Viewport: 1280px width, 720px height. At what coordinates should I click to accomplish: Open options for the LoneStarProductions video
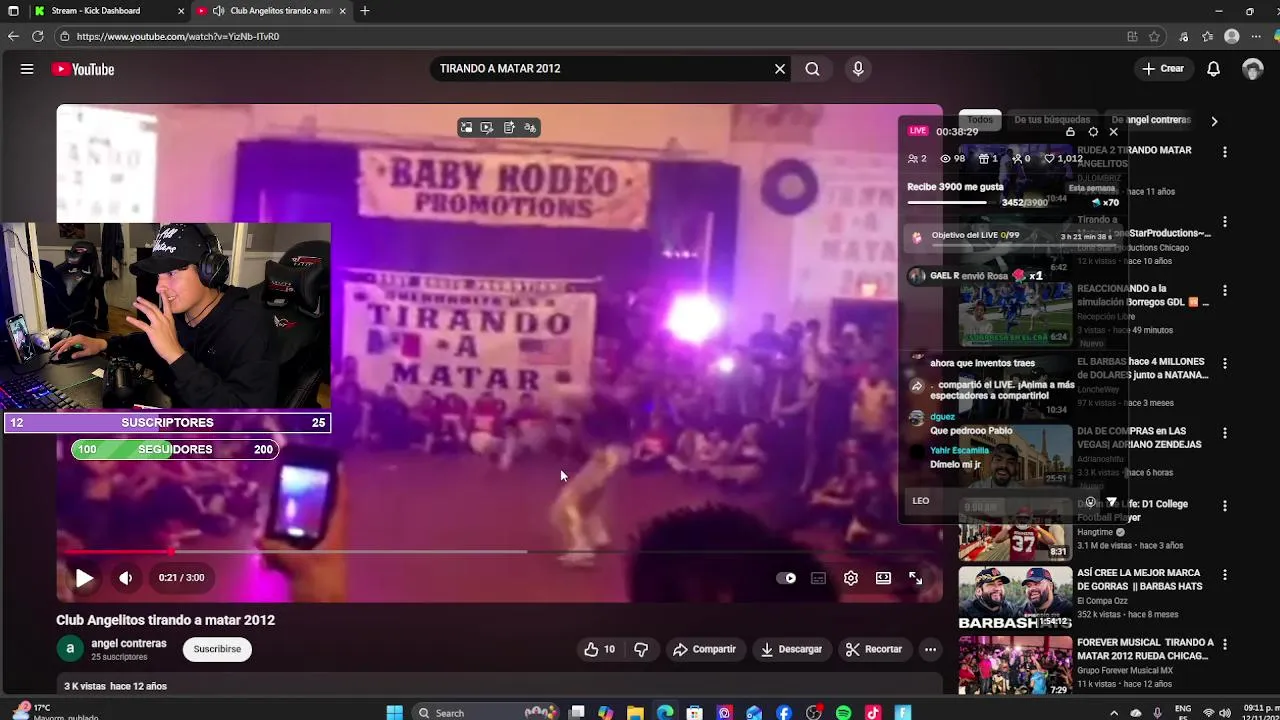pyautogui.click(x=1225, y=222)
